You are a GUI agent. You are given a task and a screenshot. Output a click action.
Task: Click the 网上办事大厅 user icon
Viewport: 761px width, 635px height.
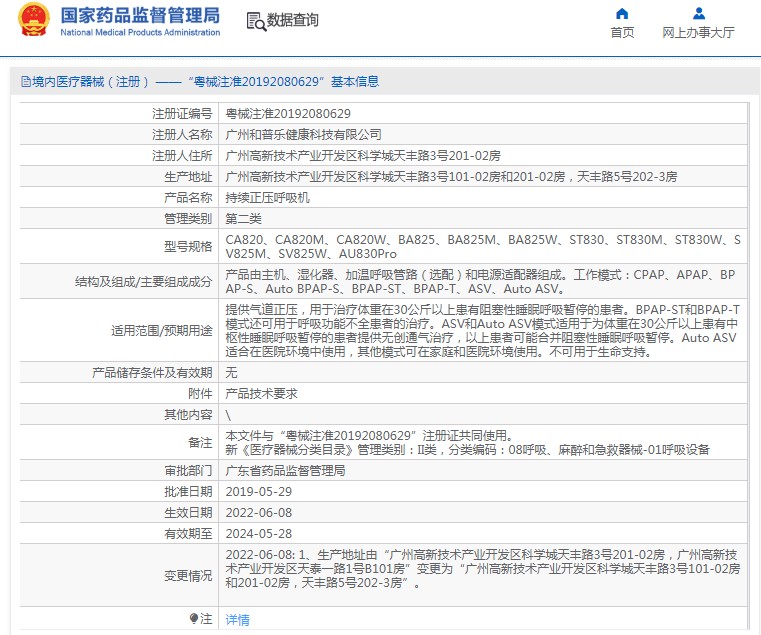pos(699,13)
